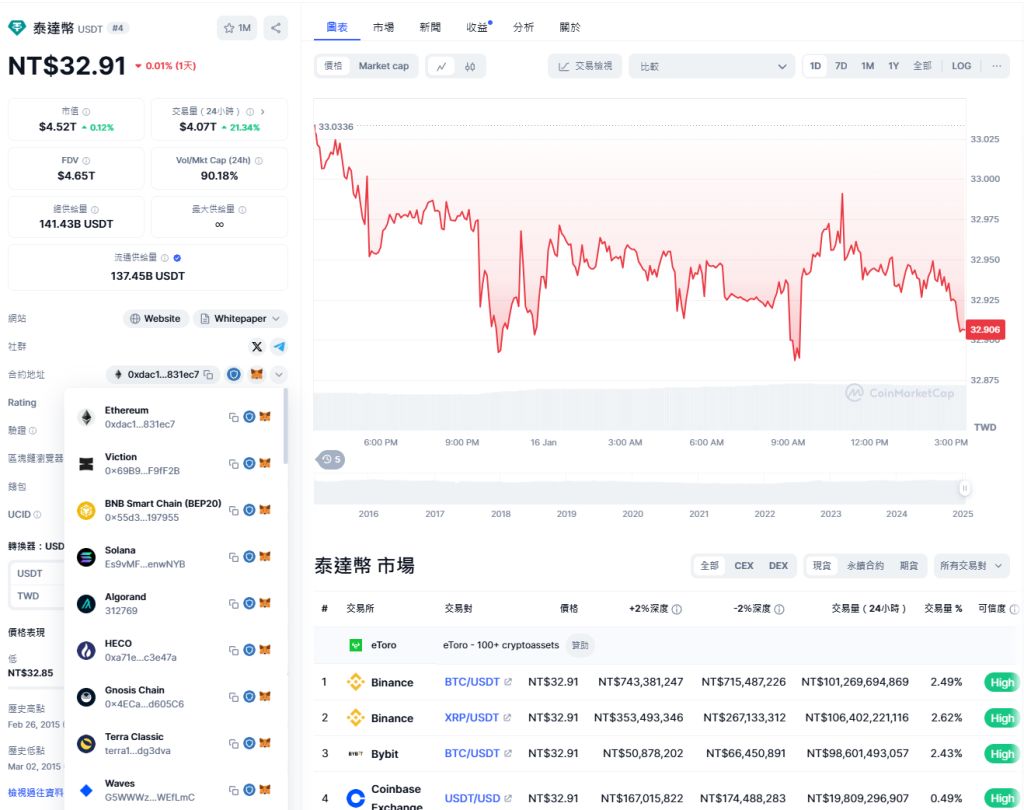Click the Website button

[156, 318]
